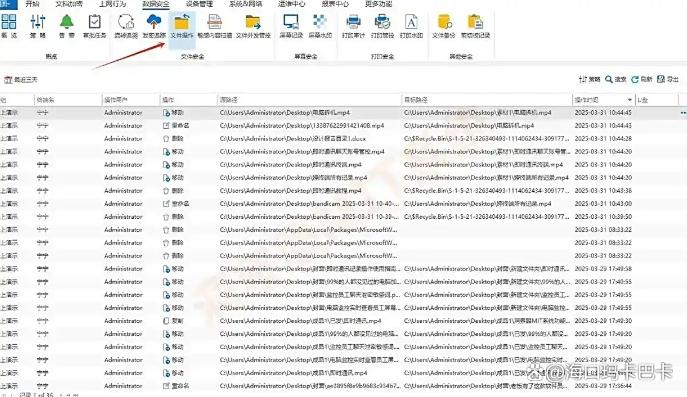The width and height of the screenshot is (687, 397).
Task: Open 文件外发管控 folder-arrow icon
Action: click(253, 21)
